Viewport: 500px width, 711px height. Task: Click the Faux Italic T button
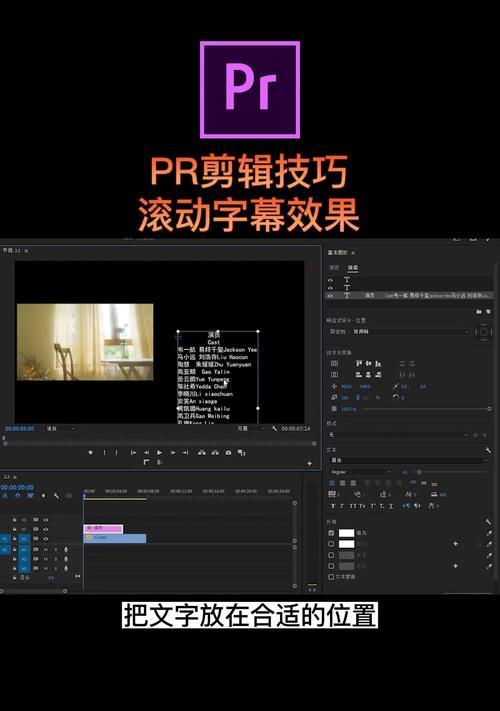click(x=342, y=506)
